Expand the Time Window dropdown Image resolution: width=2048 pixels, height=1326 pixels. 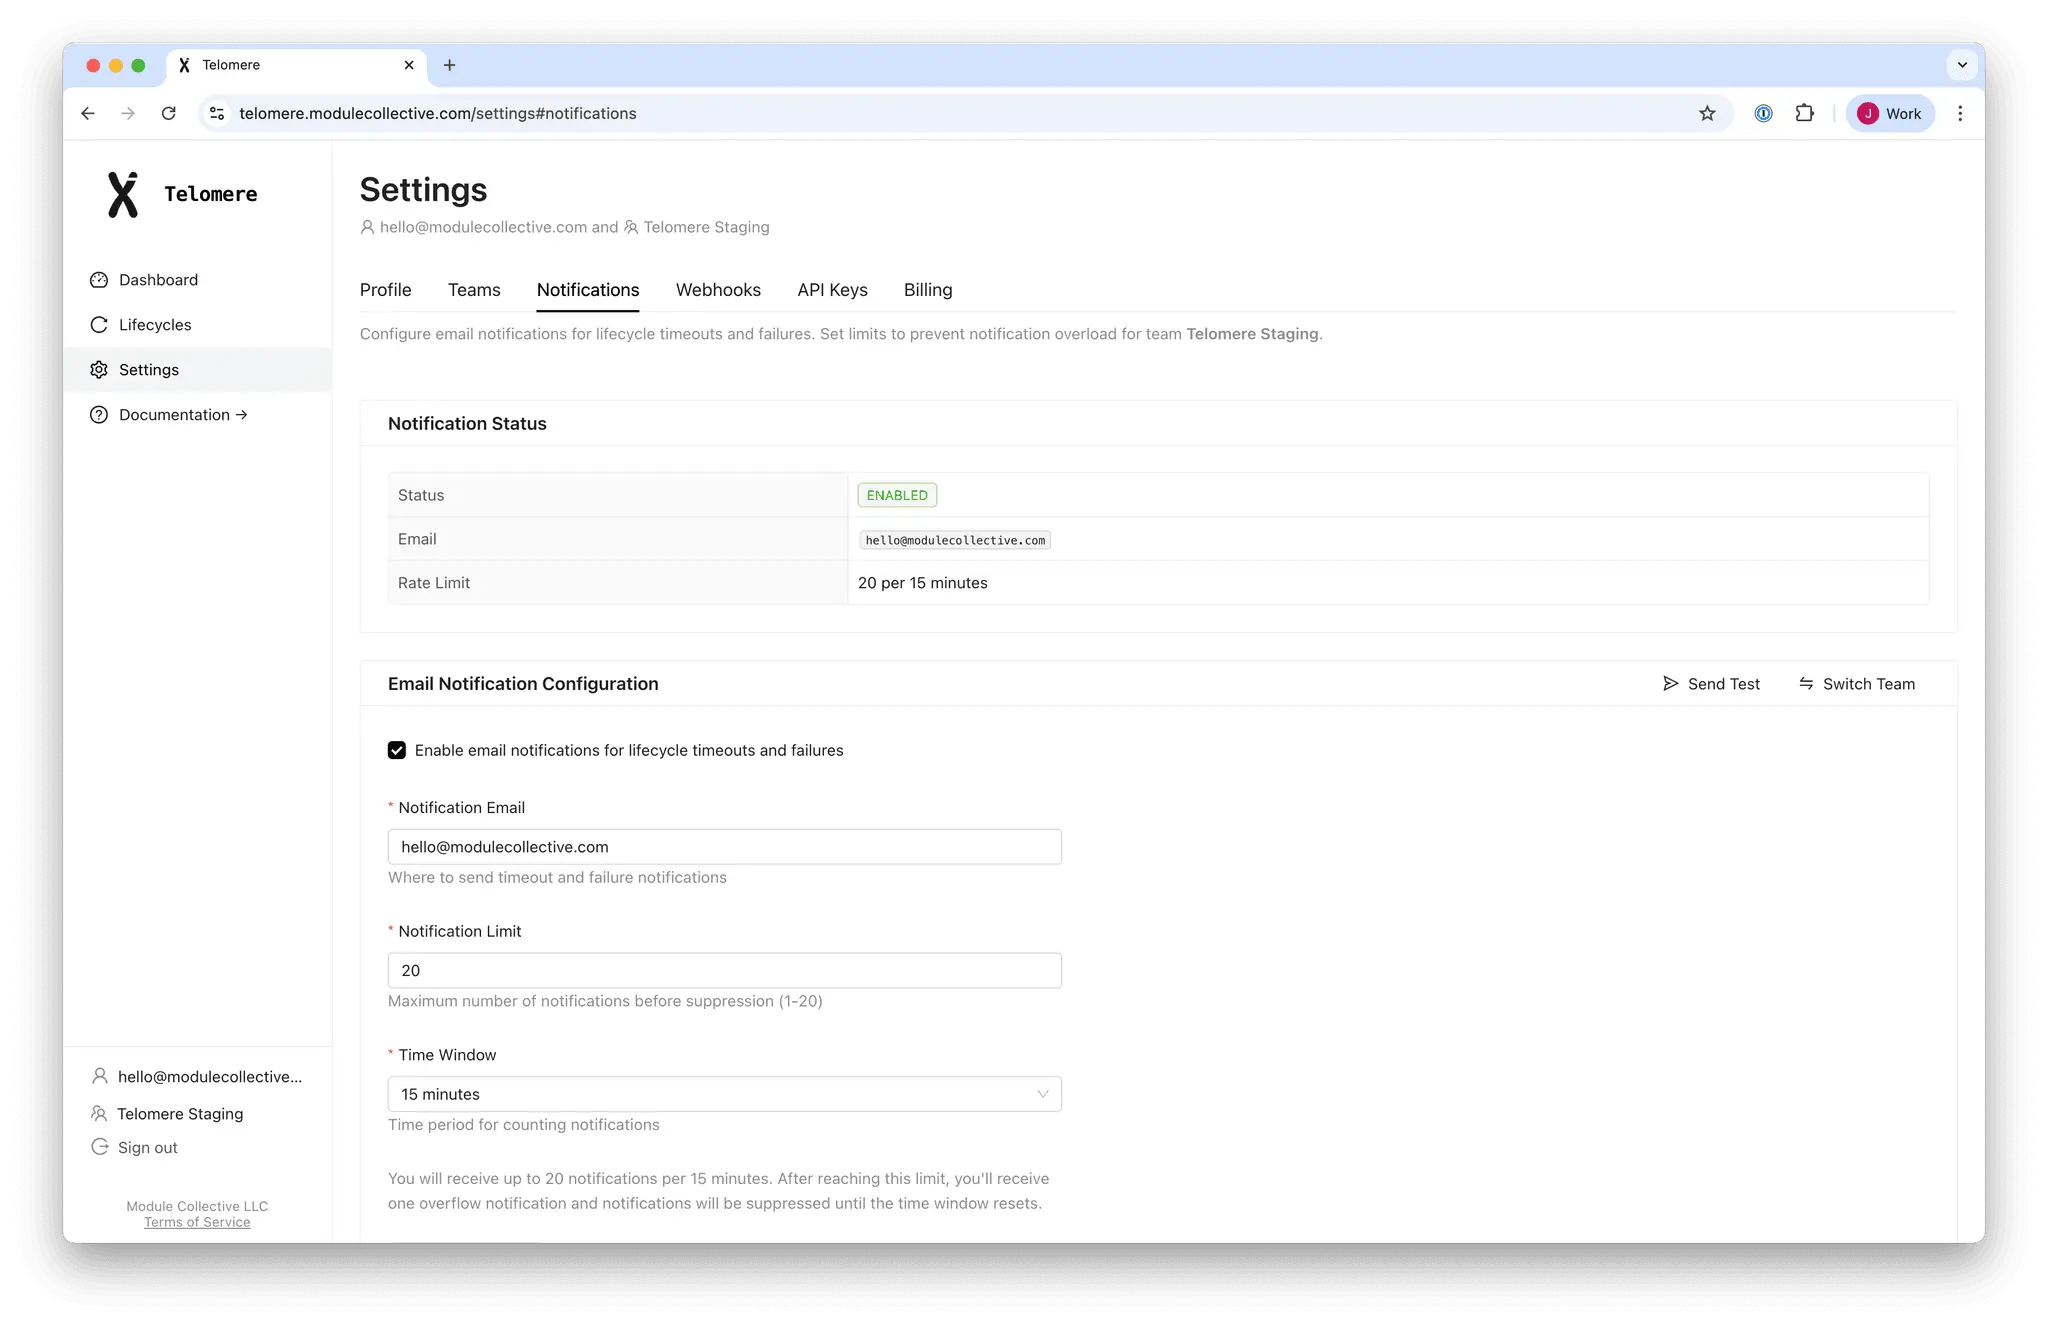(x=724, y=1094)
